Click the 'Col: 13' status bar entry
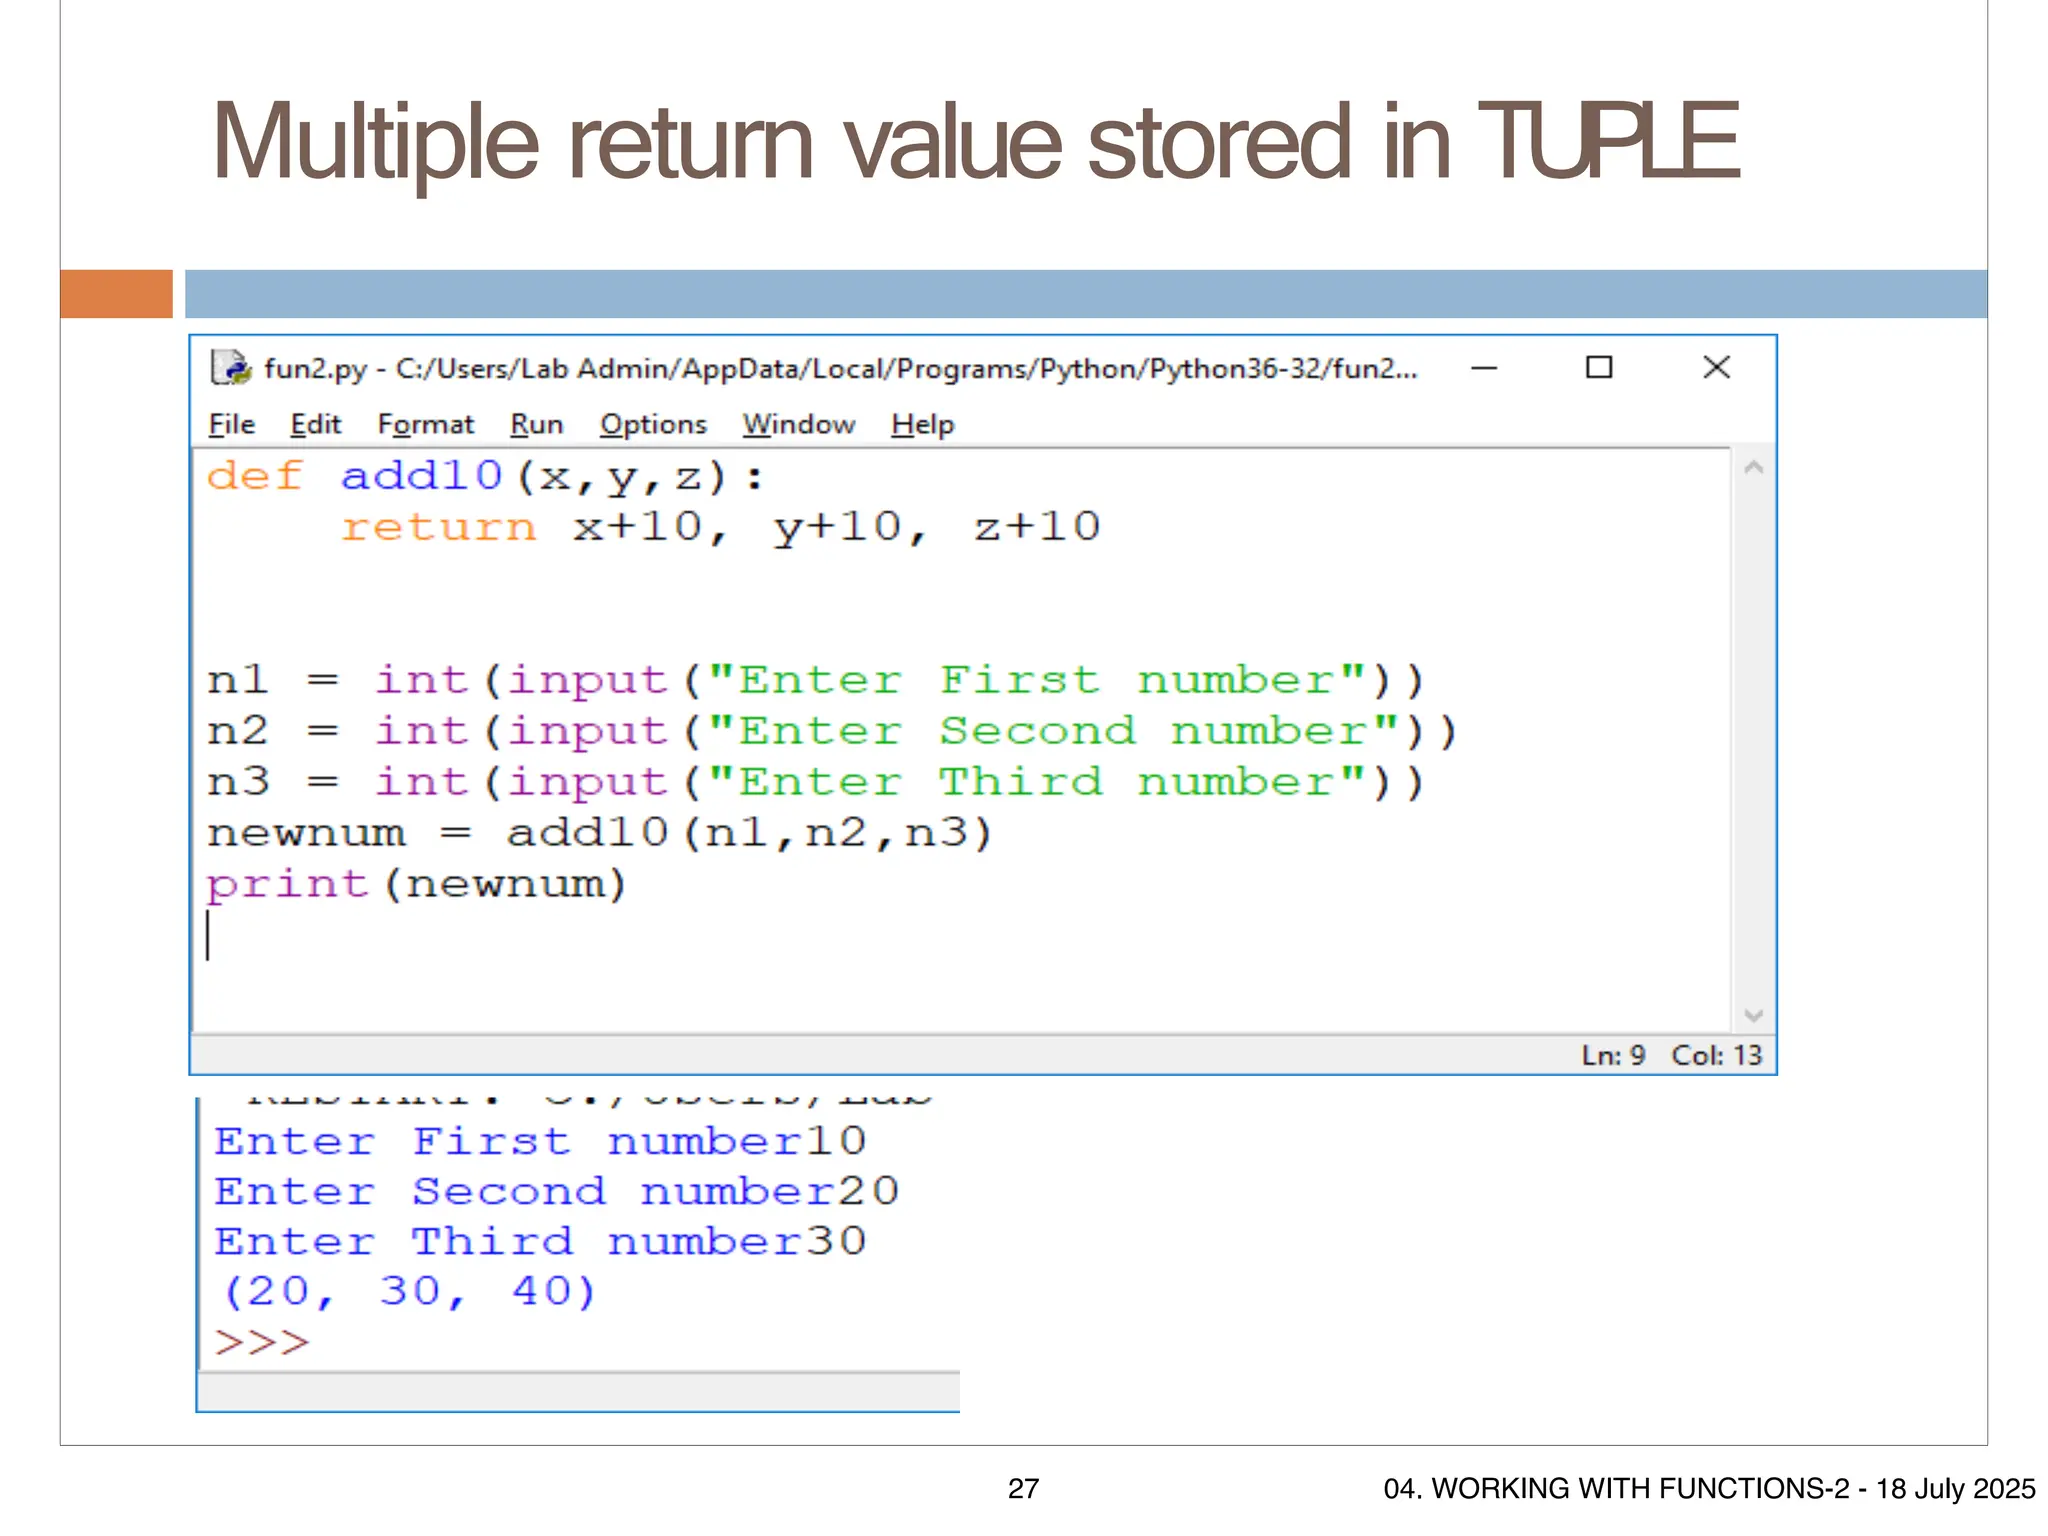Screen dimensions: 2048x1536 click(1716, 1055)
